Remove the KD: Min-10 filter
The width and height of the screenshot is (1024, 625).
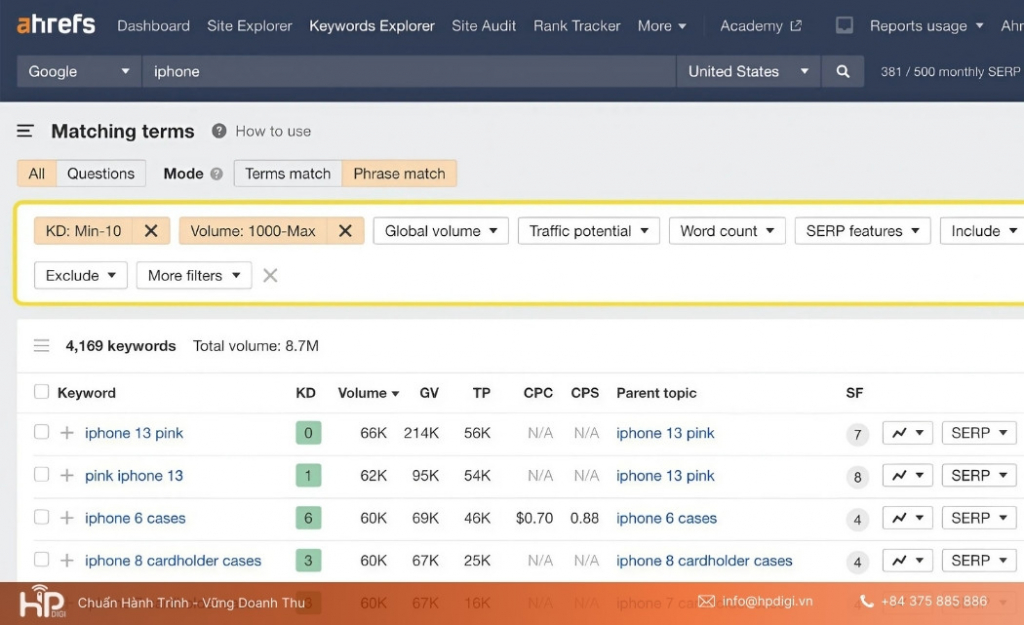(151, 231)
